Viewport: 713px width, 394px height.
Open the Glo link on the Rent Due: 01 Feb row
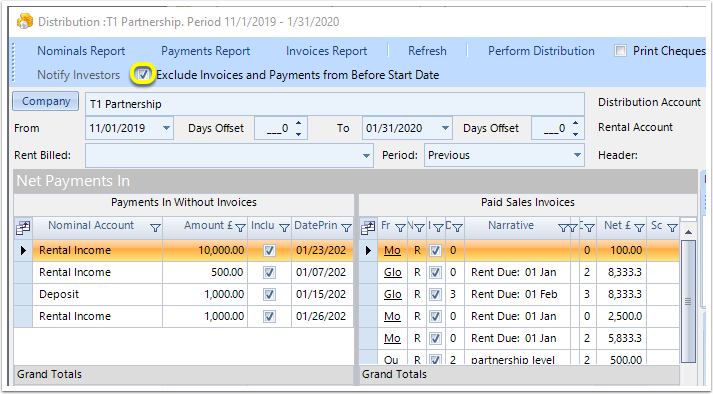[x=392, y=294]
